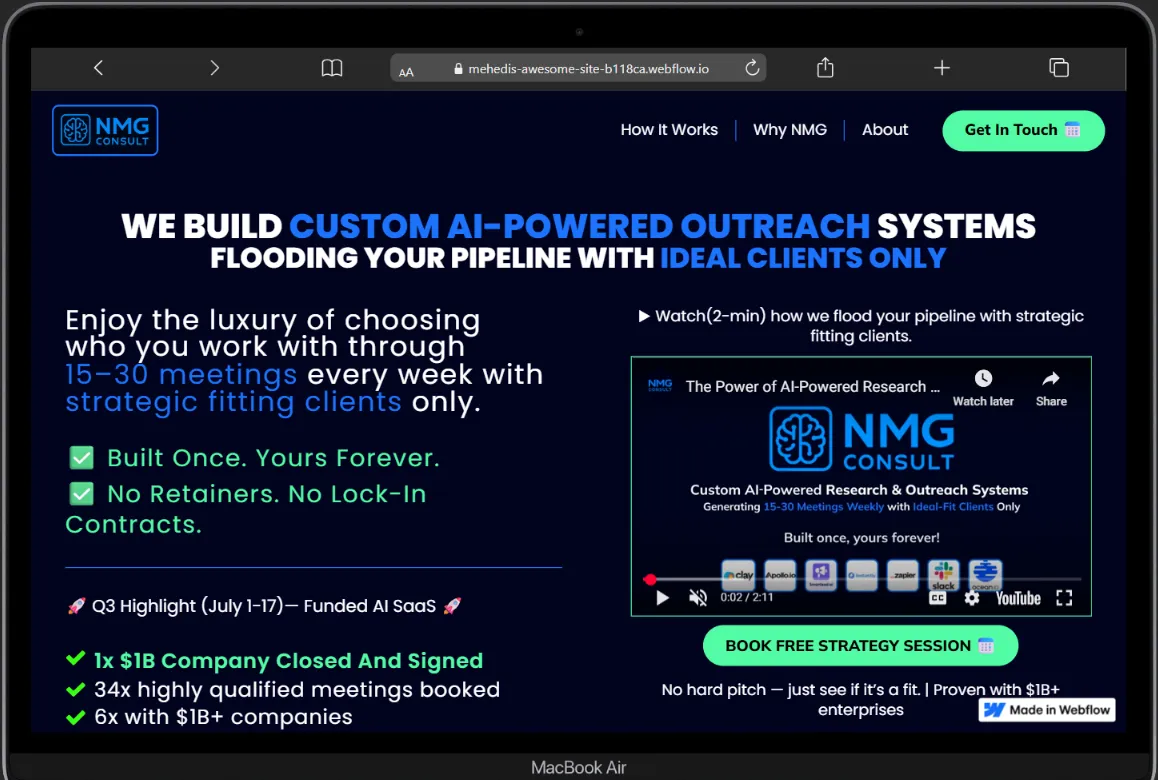Click BOOK FREE STRATEGY SESSION

860,645
